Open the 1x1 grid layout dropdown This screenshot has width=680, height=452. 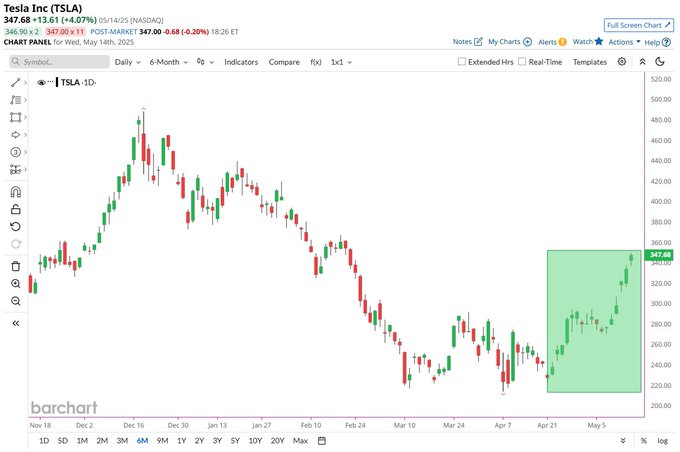click(341, 62)
